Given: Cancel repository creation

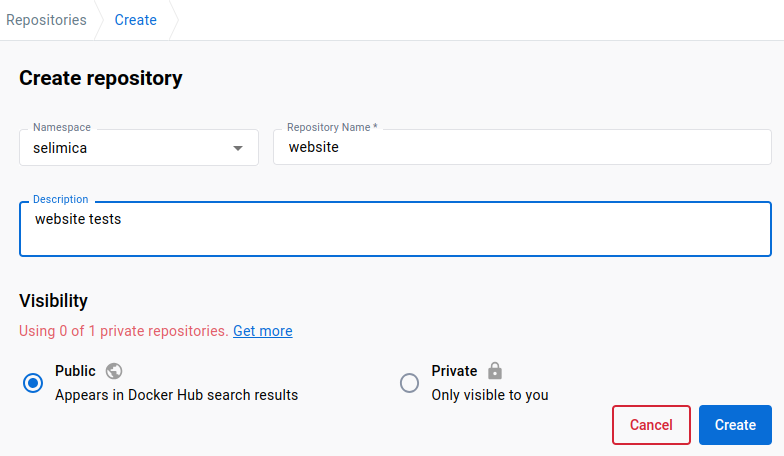Looking at the screenshot, I should pos(651,424).
